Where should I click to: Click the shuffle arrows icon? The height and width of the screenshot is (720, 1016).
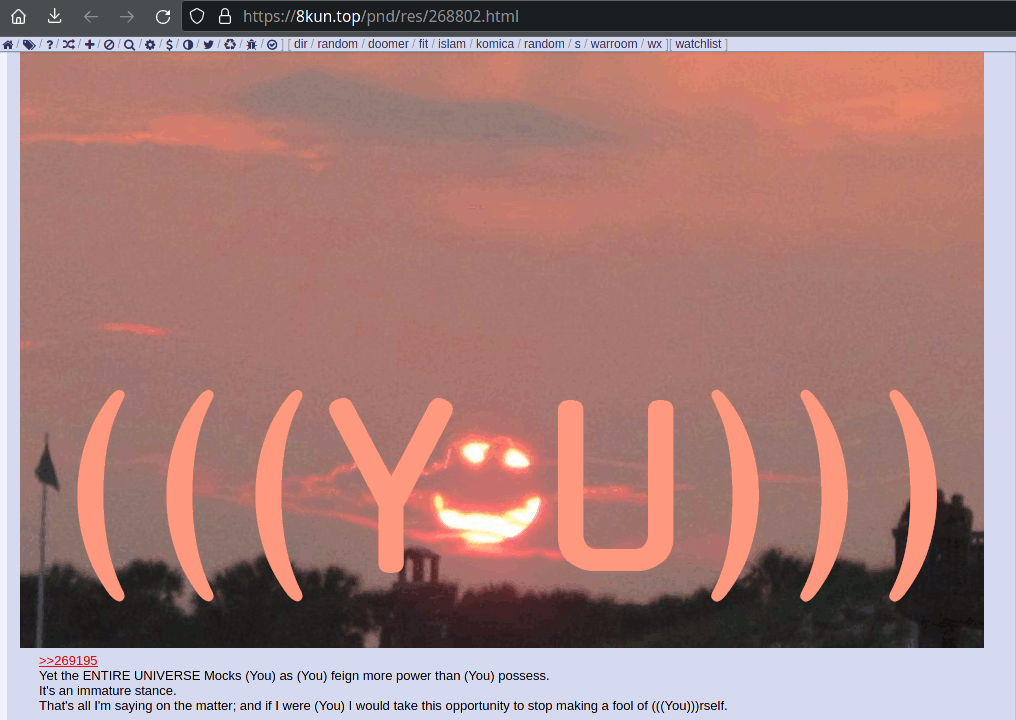coord(69,44)
